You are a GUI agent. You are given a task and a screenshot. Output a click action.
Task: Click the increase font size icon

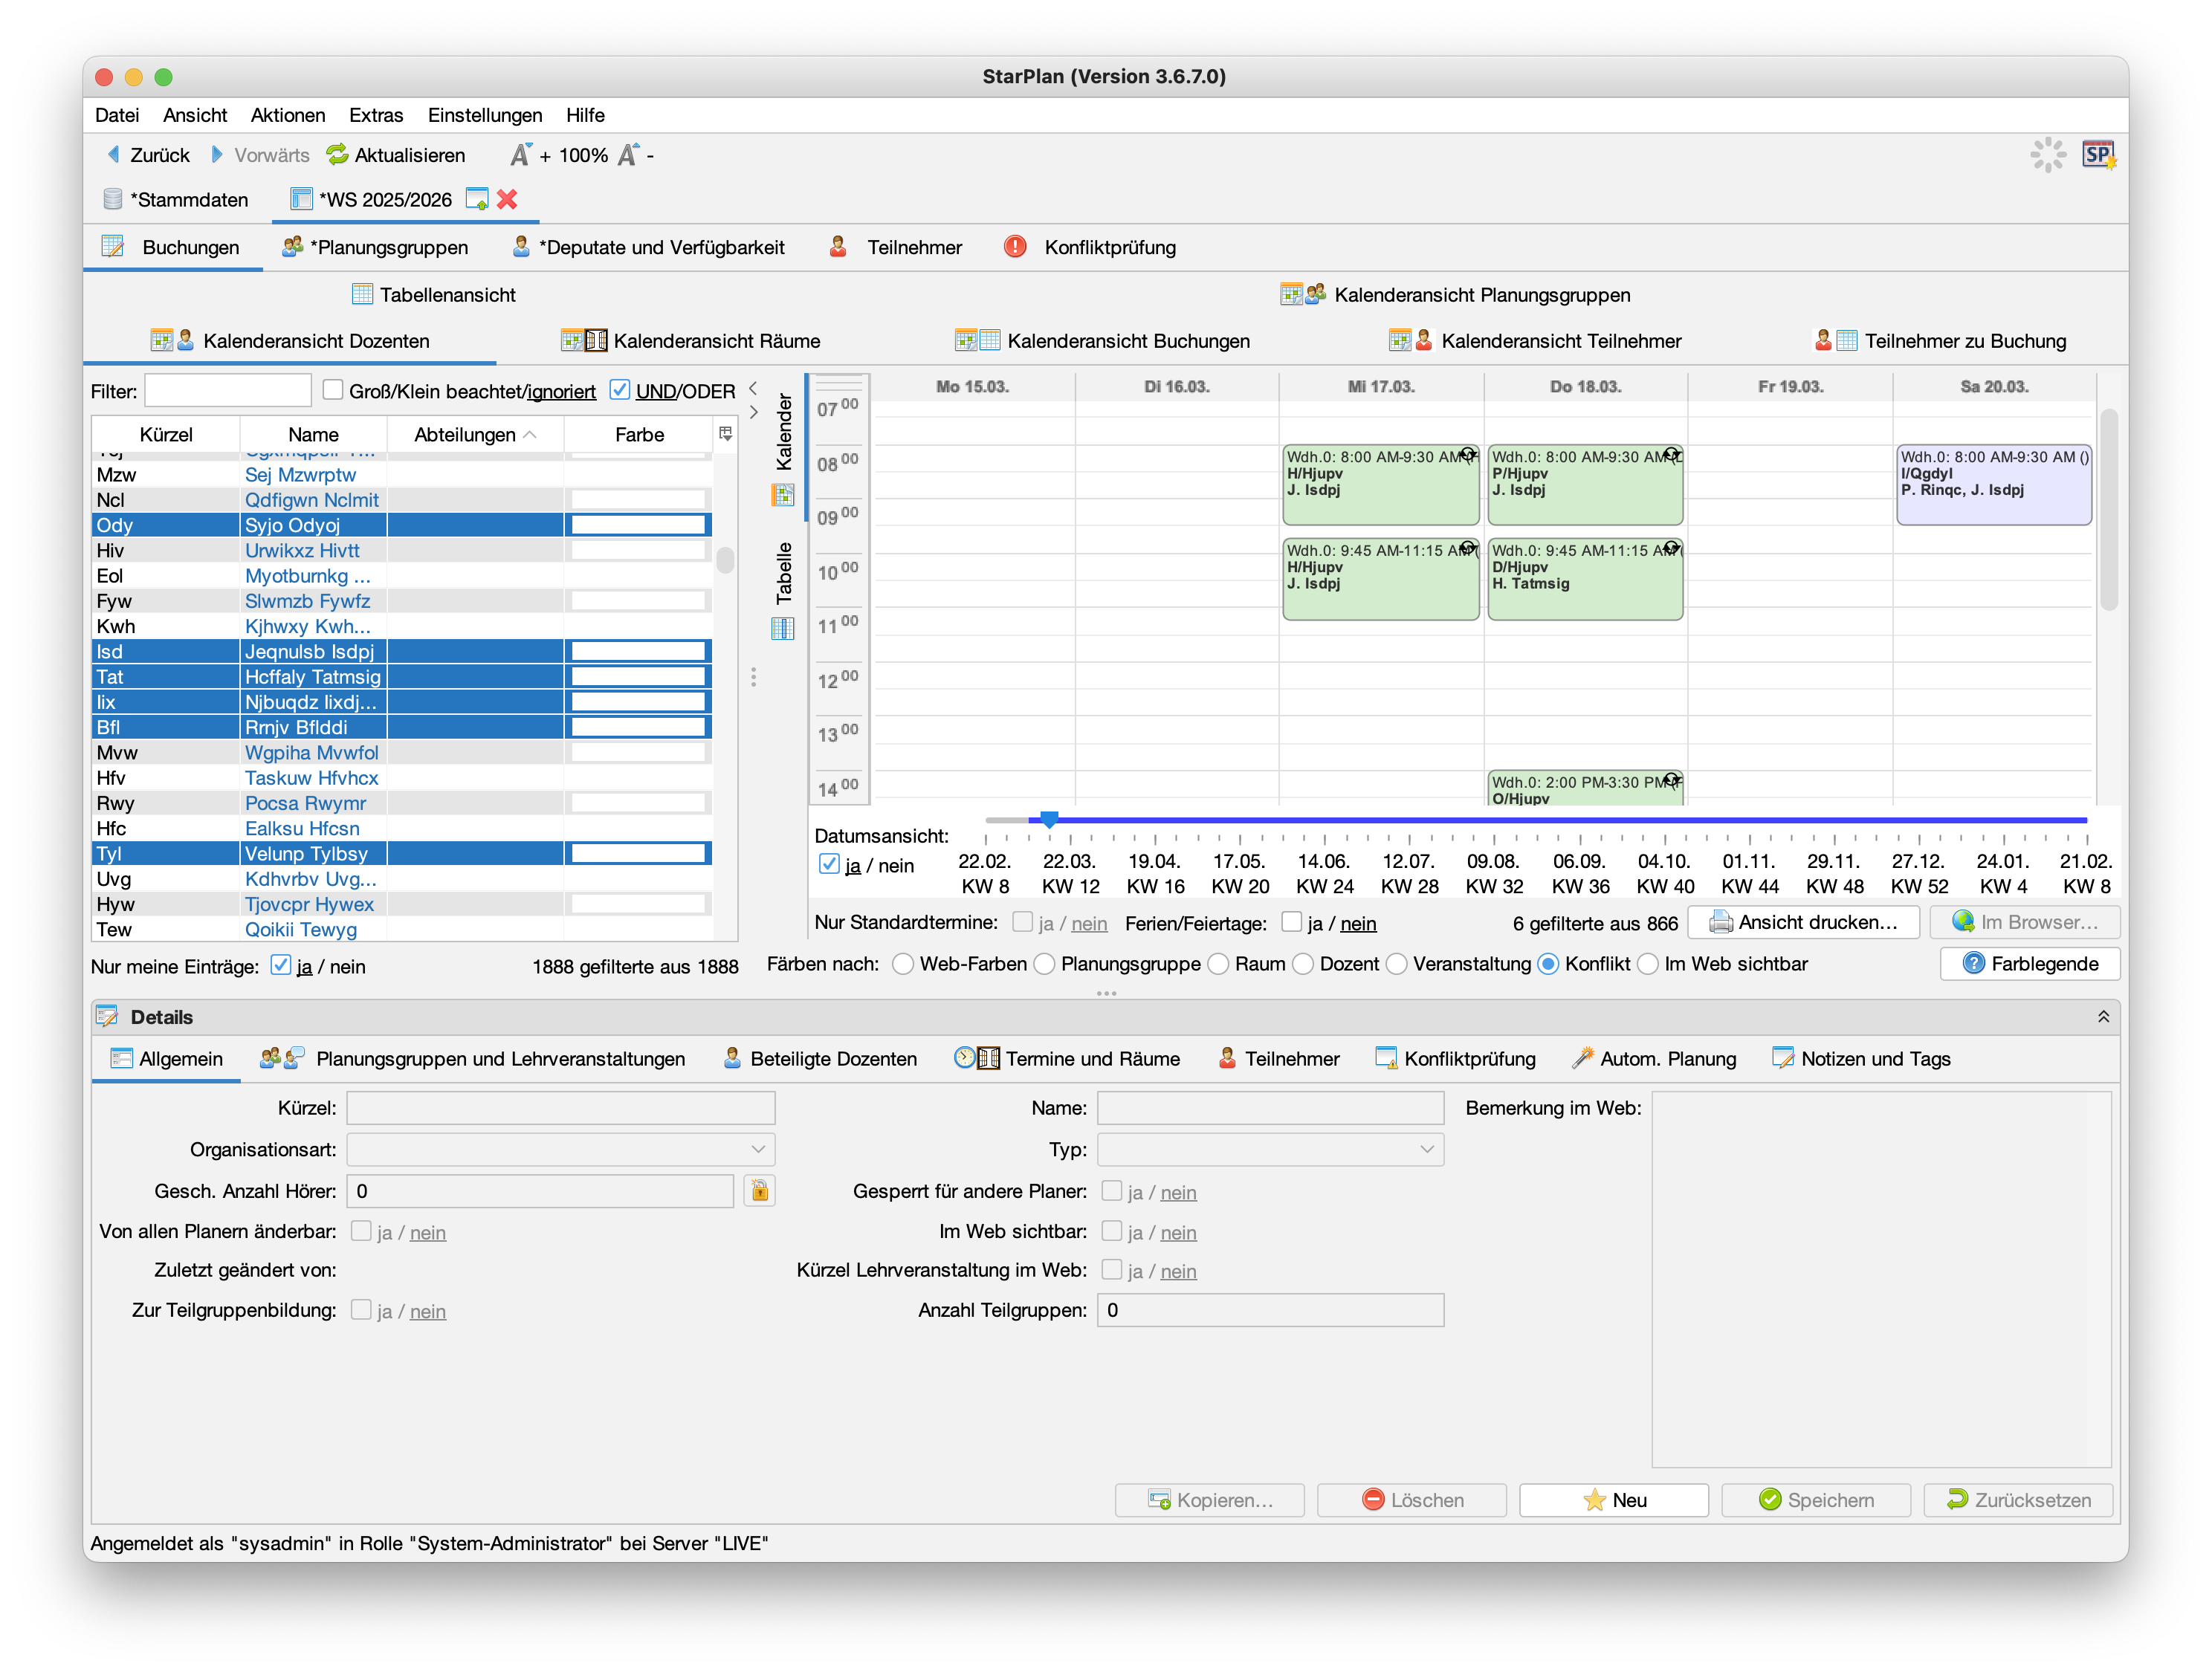pyautogui.click(x=521, y=154)
